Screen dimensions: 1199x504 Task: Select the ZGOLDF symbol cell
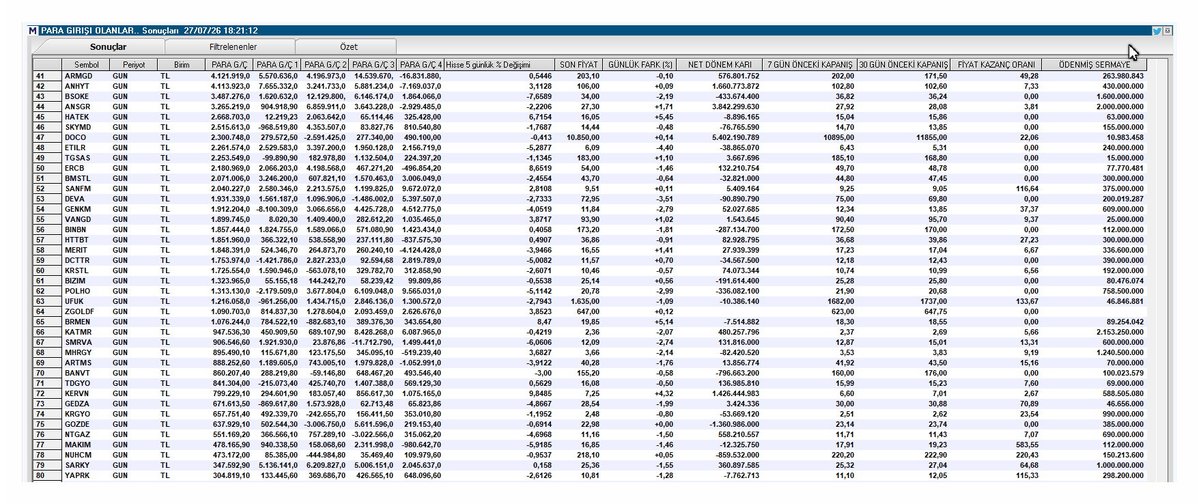(86, 310)
